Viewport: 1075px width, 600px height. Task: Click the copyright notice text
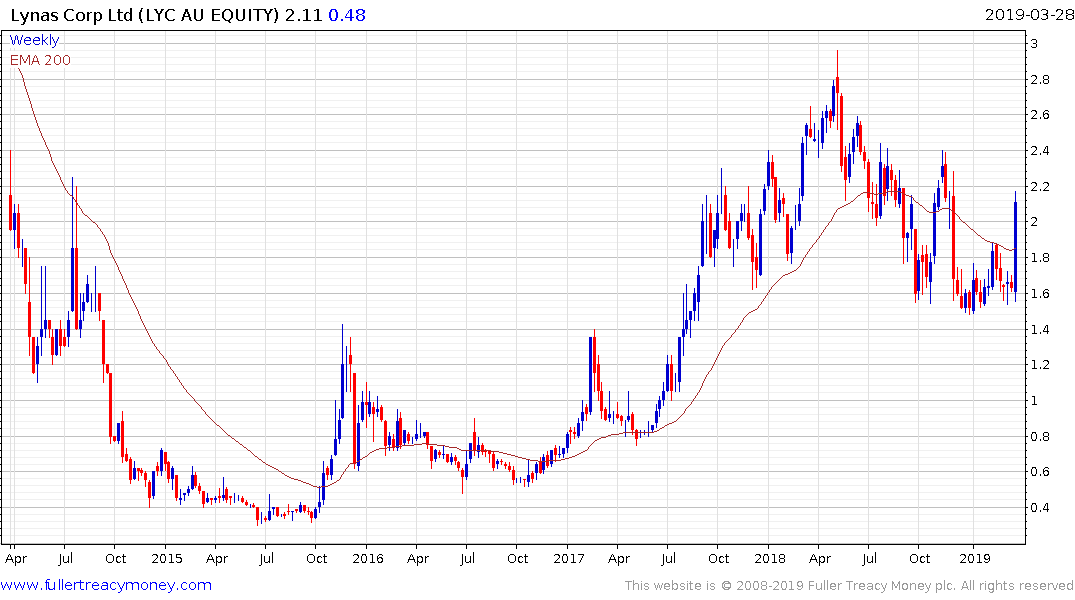(849, 585)
